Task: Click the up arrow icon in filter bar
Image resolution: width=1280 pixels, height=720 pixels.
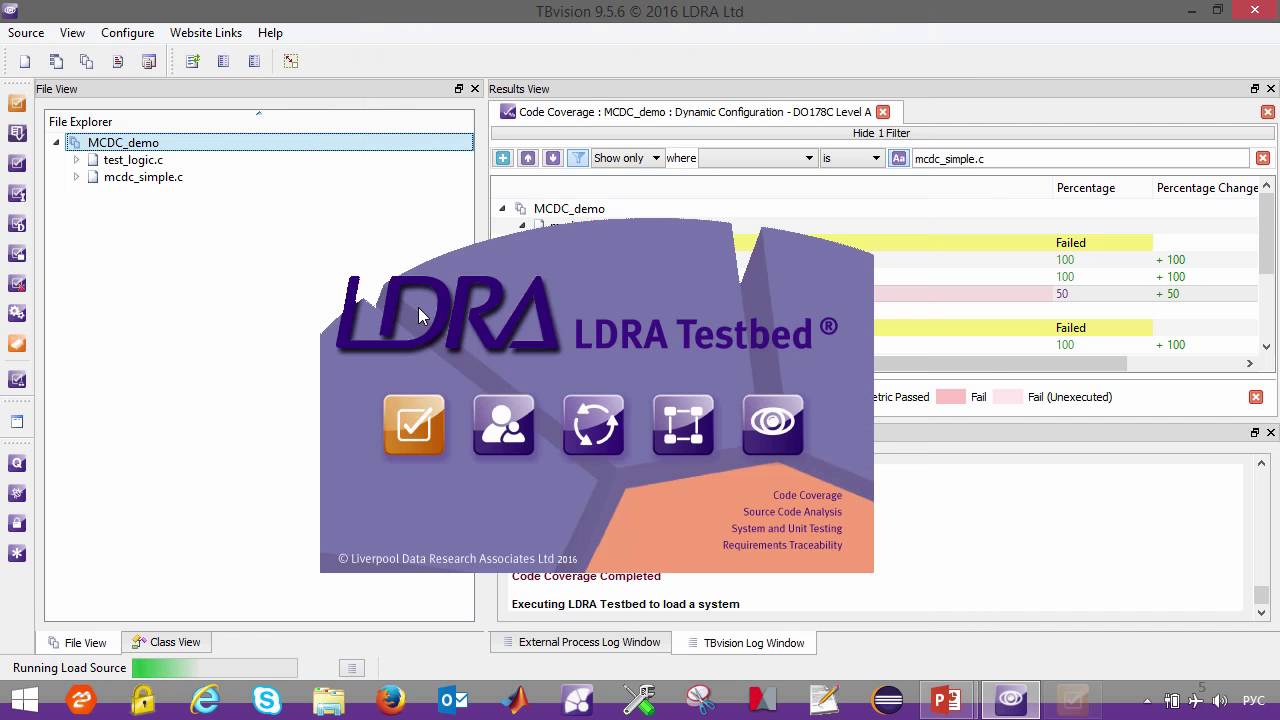Action: 528,158
